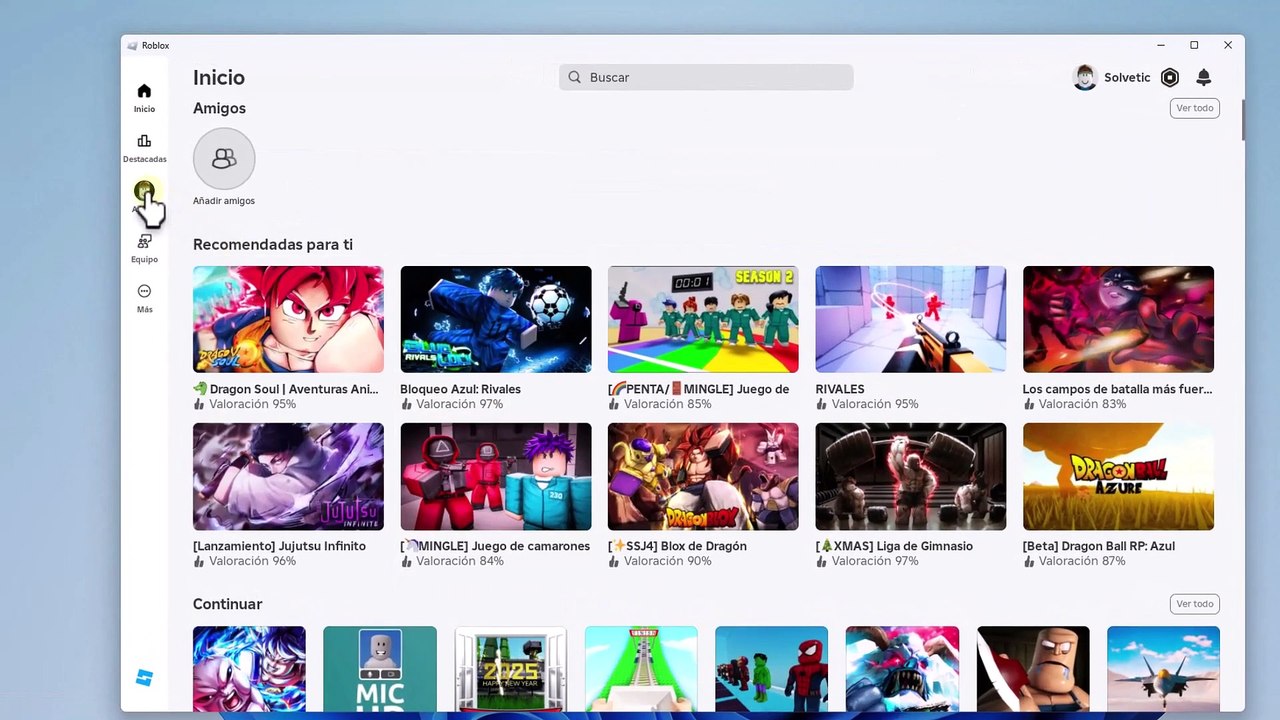Click the Buscar search field
The image size is (1280, 720).
[x=706, y=77]
